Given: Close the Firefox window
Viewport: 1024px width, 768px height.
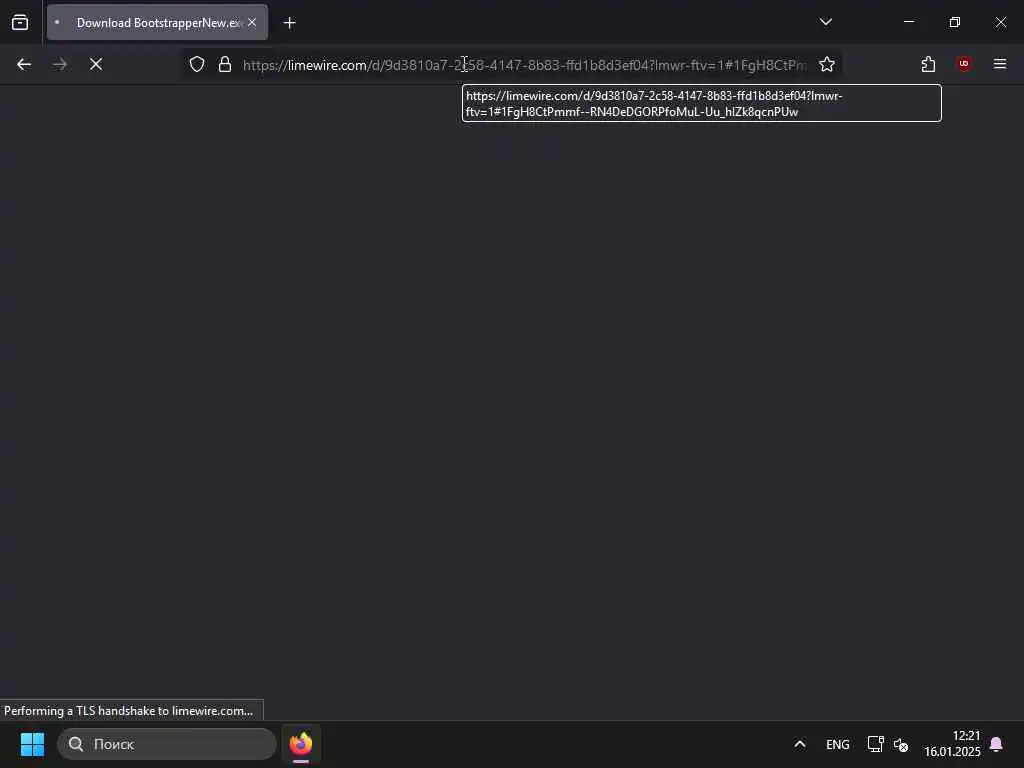Looking at the screenshot, I should (x=1000, y=22).
